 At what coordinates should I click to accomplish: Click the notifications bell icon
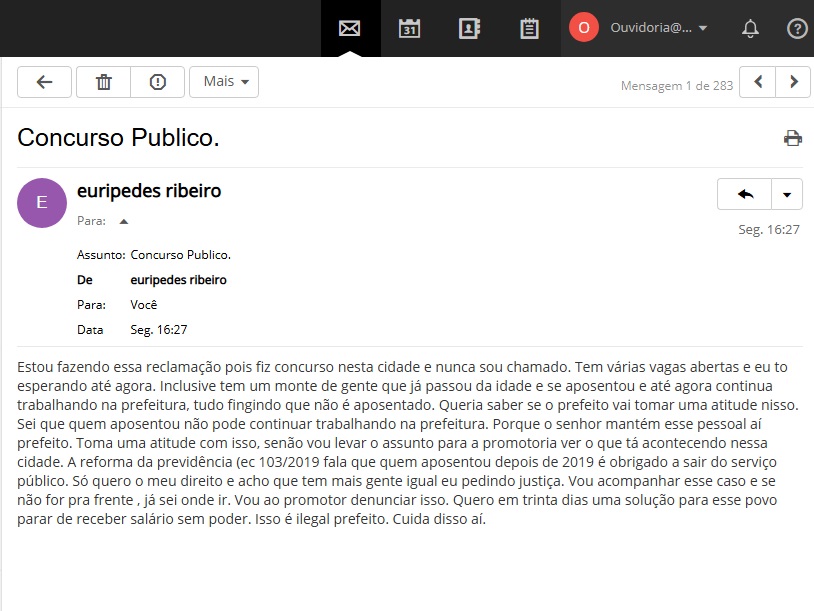750,28
